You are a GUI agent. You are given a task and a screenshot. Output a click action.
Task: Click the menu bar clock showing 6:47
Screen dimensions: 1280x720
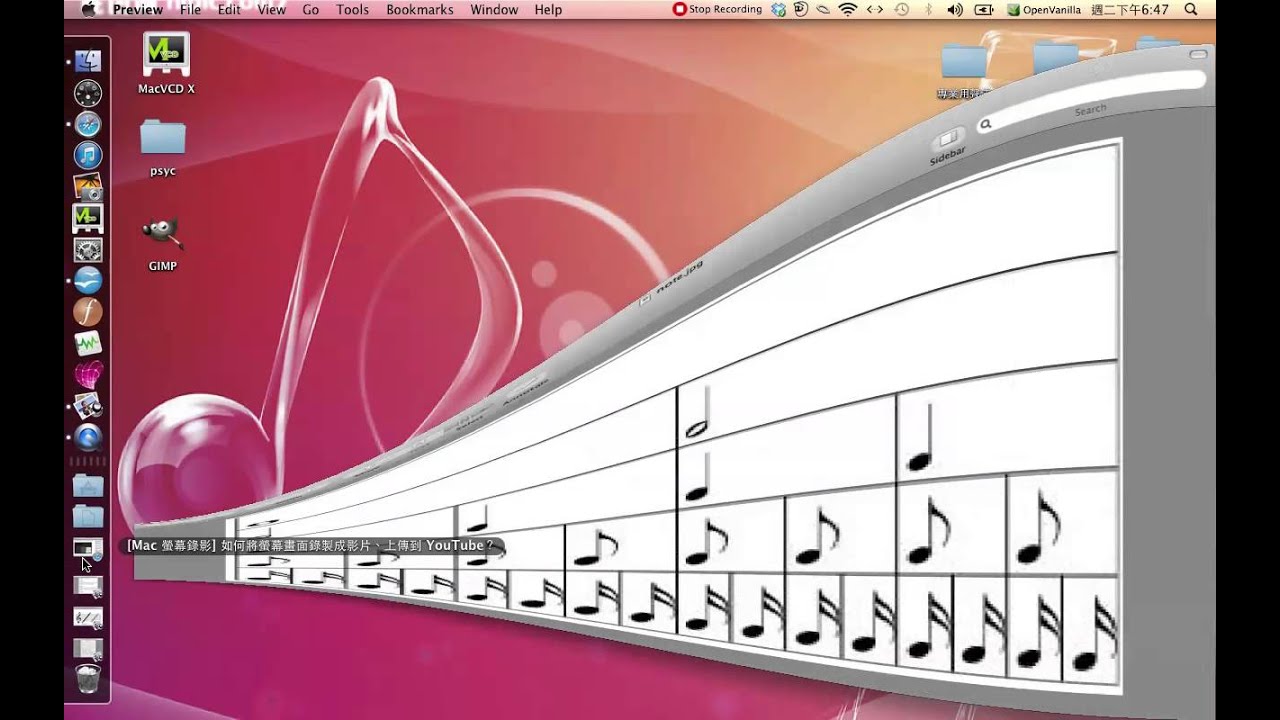pos(1129,9)
